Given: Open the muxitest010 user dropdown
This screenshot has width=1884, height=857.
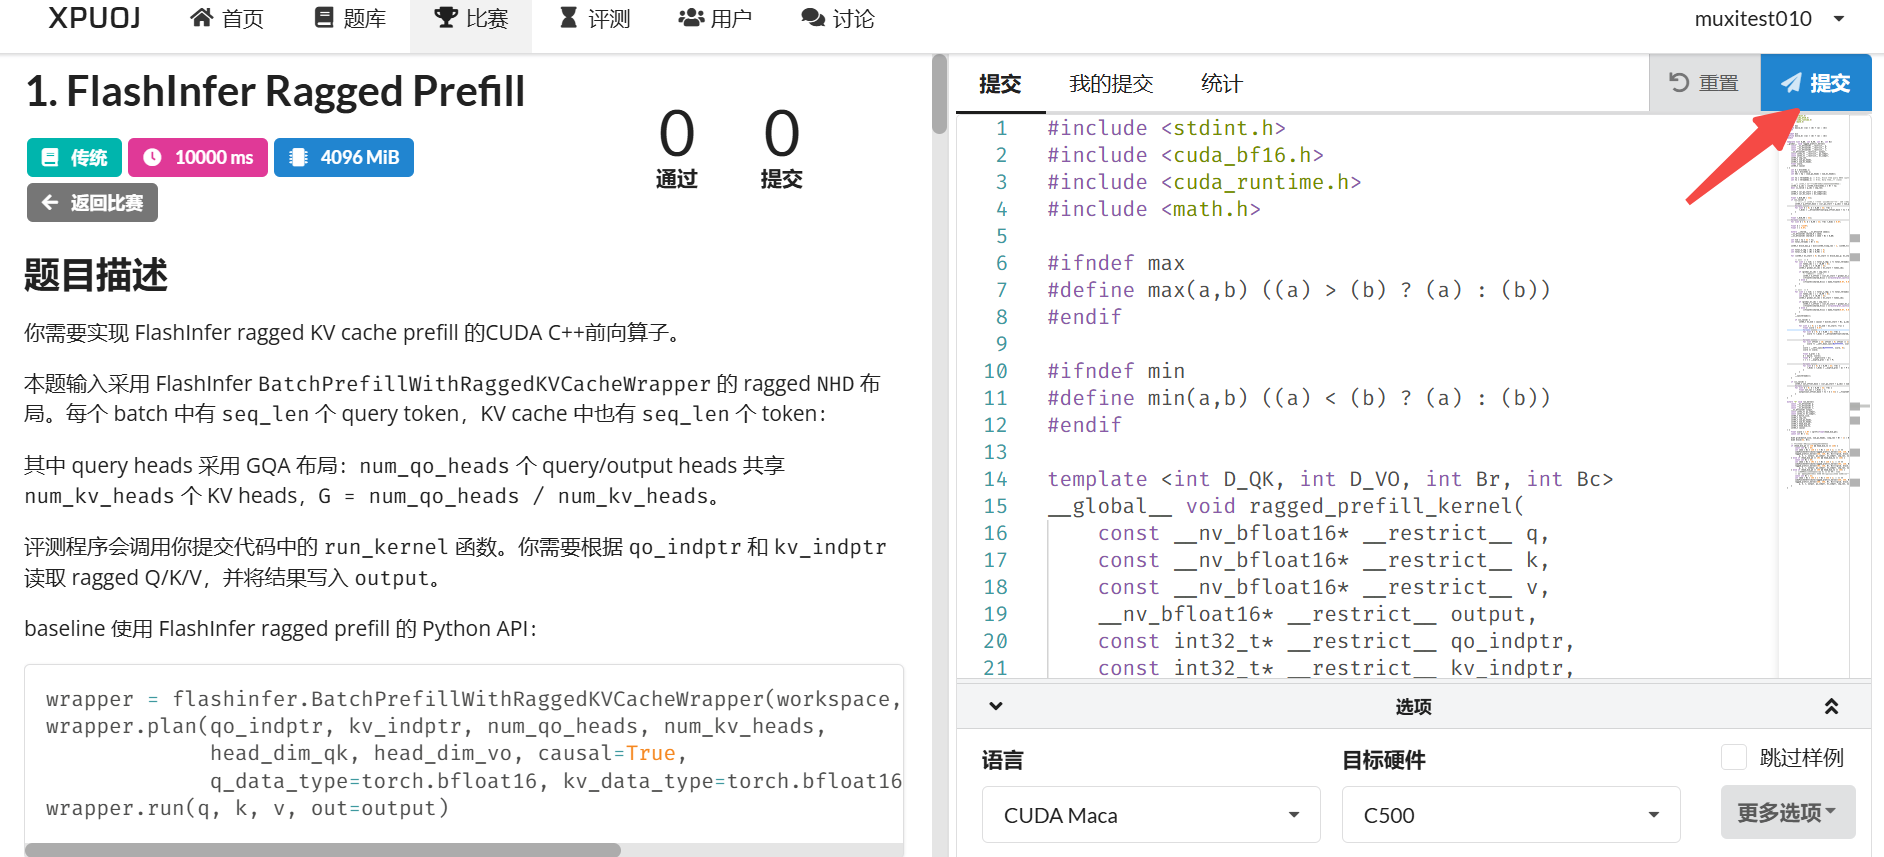Looking at the screenshot, I should pyautogui.click(x=1769, y=19).
